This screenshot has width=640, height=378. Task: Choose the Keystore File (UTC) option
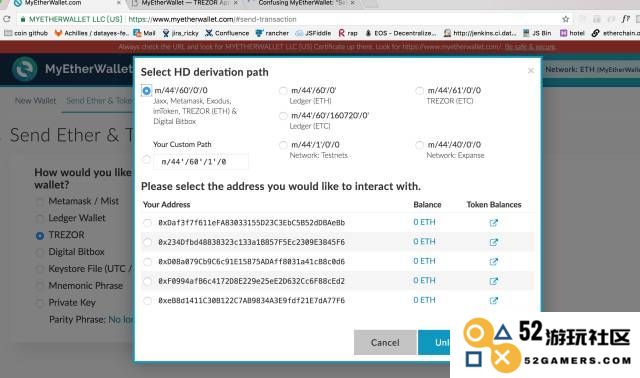click(x=40, y=269)
